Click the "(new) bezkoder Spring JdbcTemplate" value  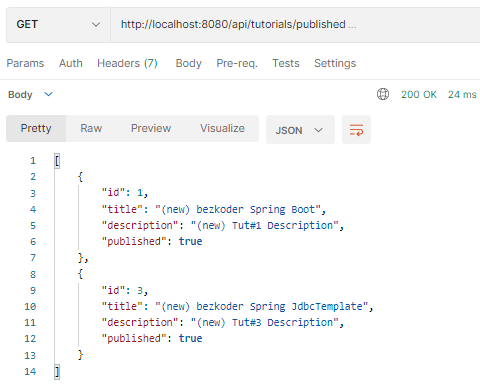(x=262, y=306)
